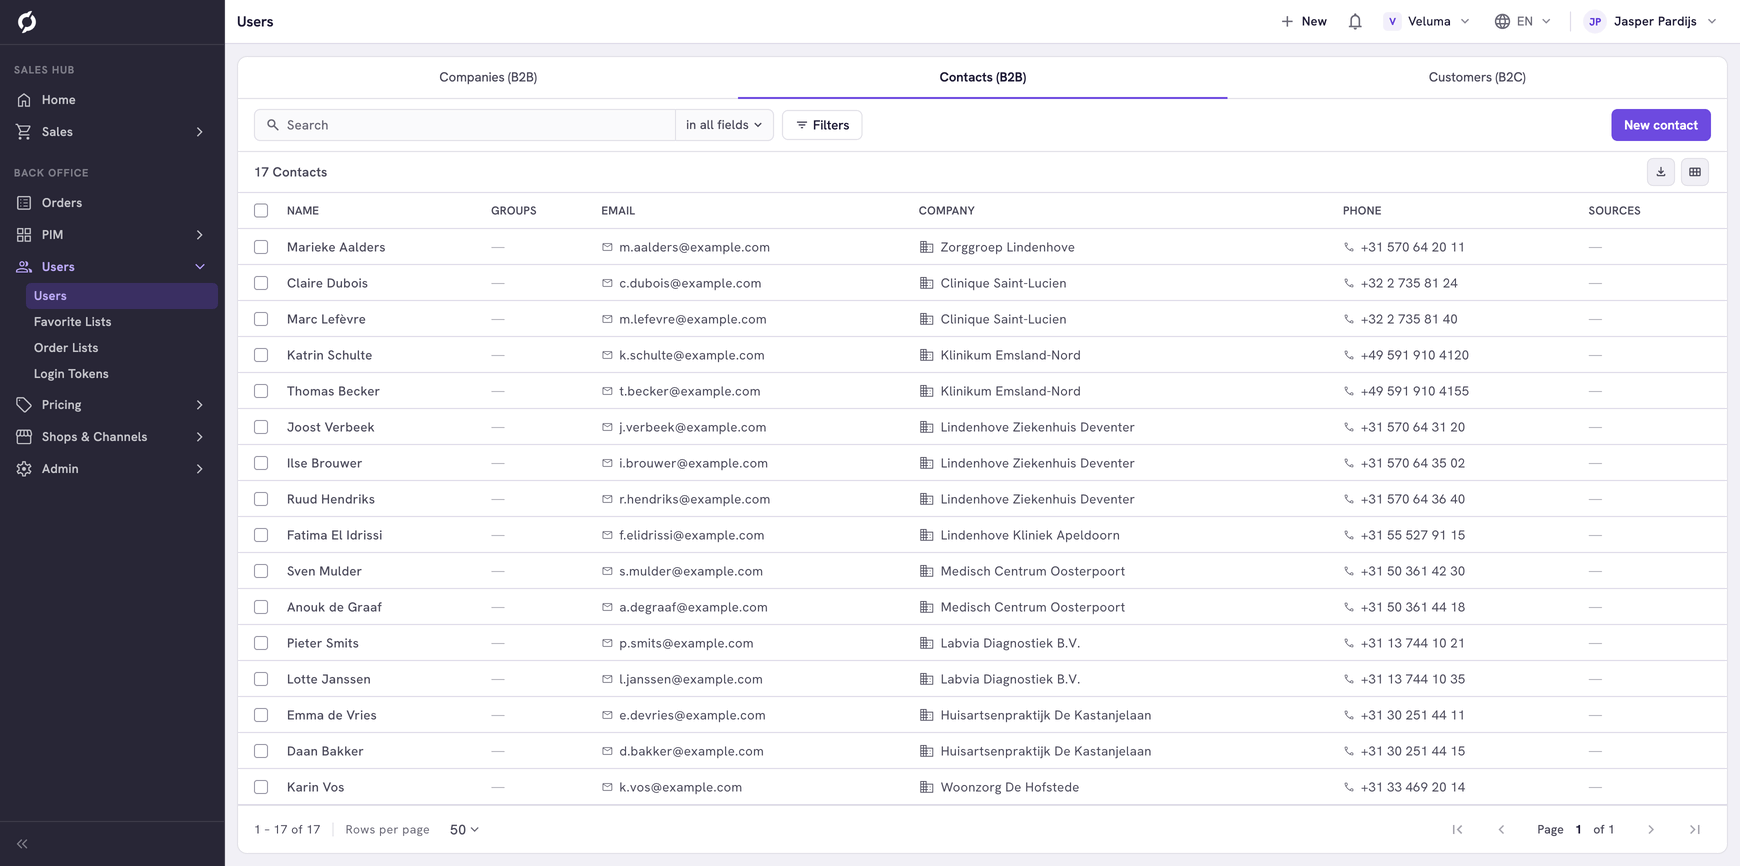Open Favorite Lists in the sidebar
This screenshot has width=1740, height=866.
coord(72,322)
